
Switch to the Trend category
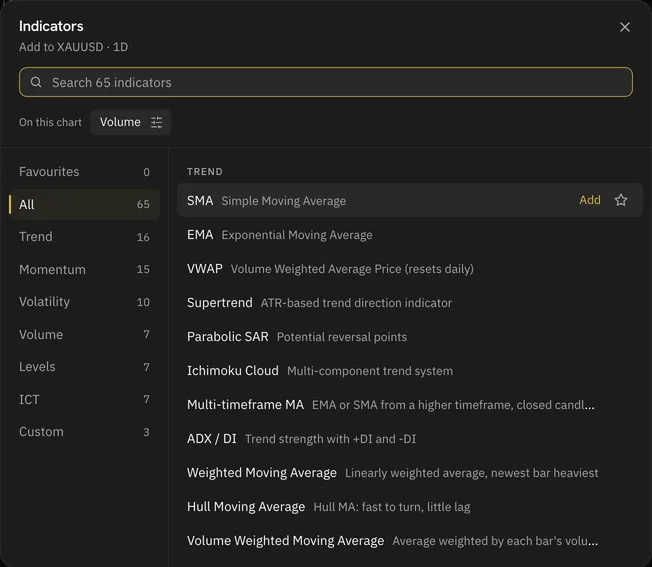pyautogui.click(x=84, y=237)
